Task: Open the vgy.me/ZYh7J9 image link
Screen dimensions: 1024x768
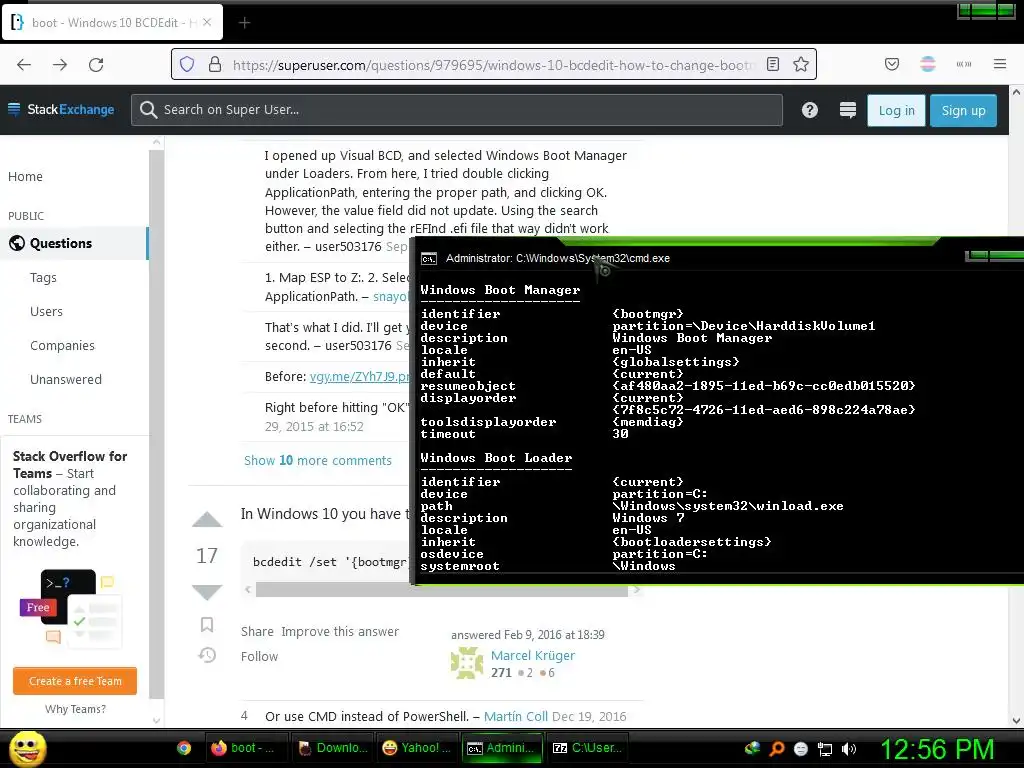Action: pyautogui.click(x=359, y=377)
